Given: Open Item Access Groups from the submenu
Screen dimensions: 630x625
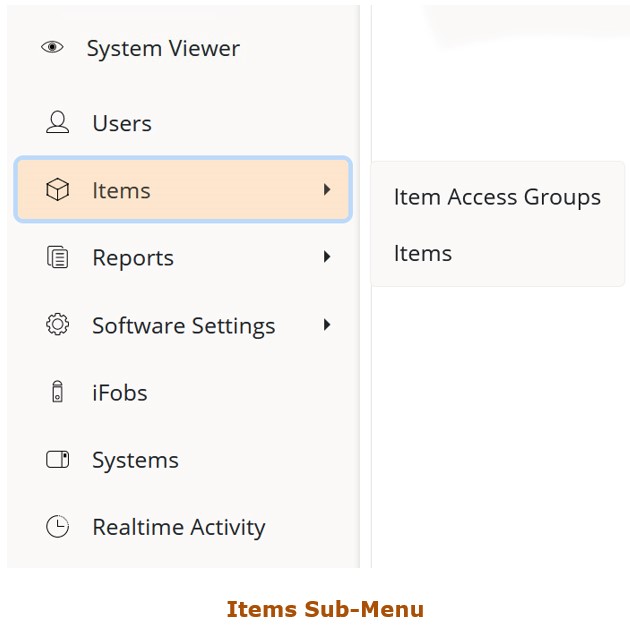Looking at the screenshot, I should click(497, 197).
